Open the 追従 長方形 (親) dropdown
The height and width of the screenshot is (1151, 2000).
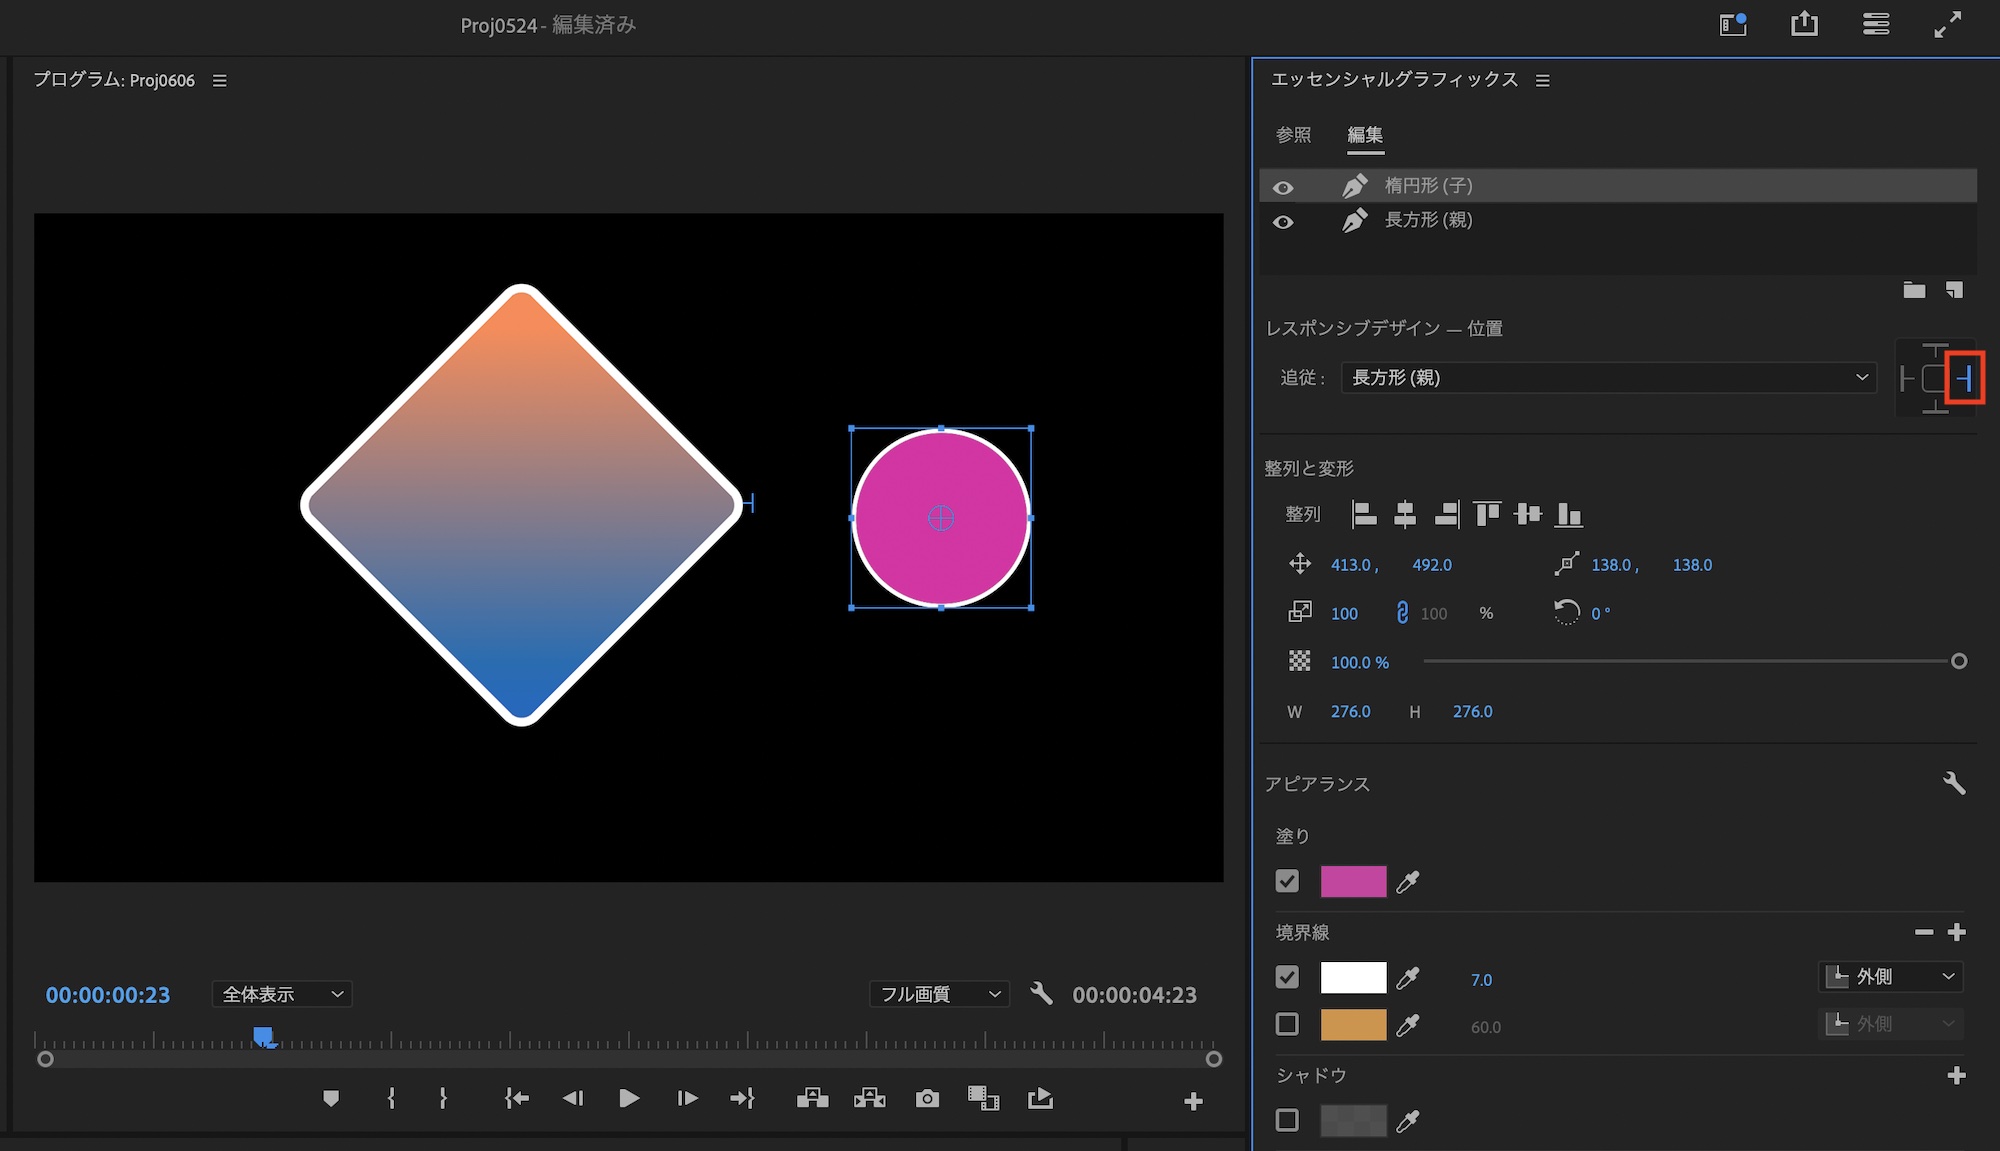pyautogui.click(x=1608, y=377)
